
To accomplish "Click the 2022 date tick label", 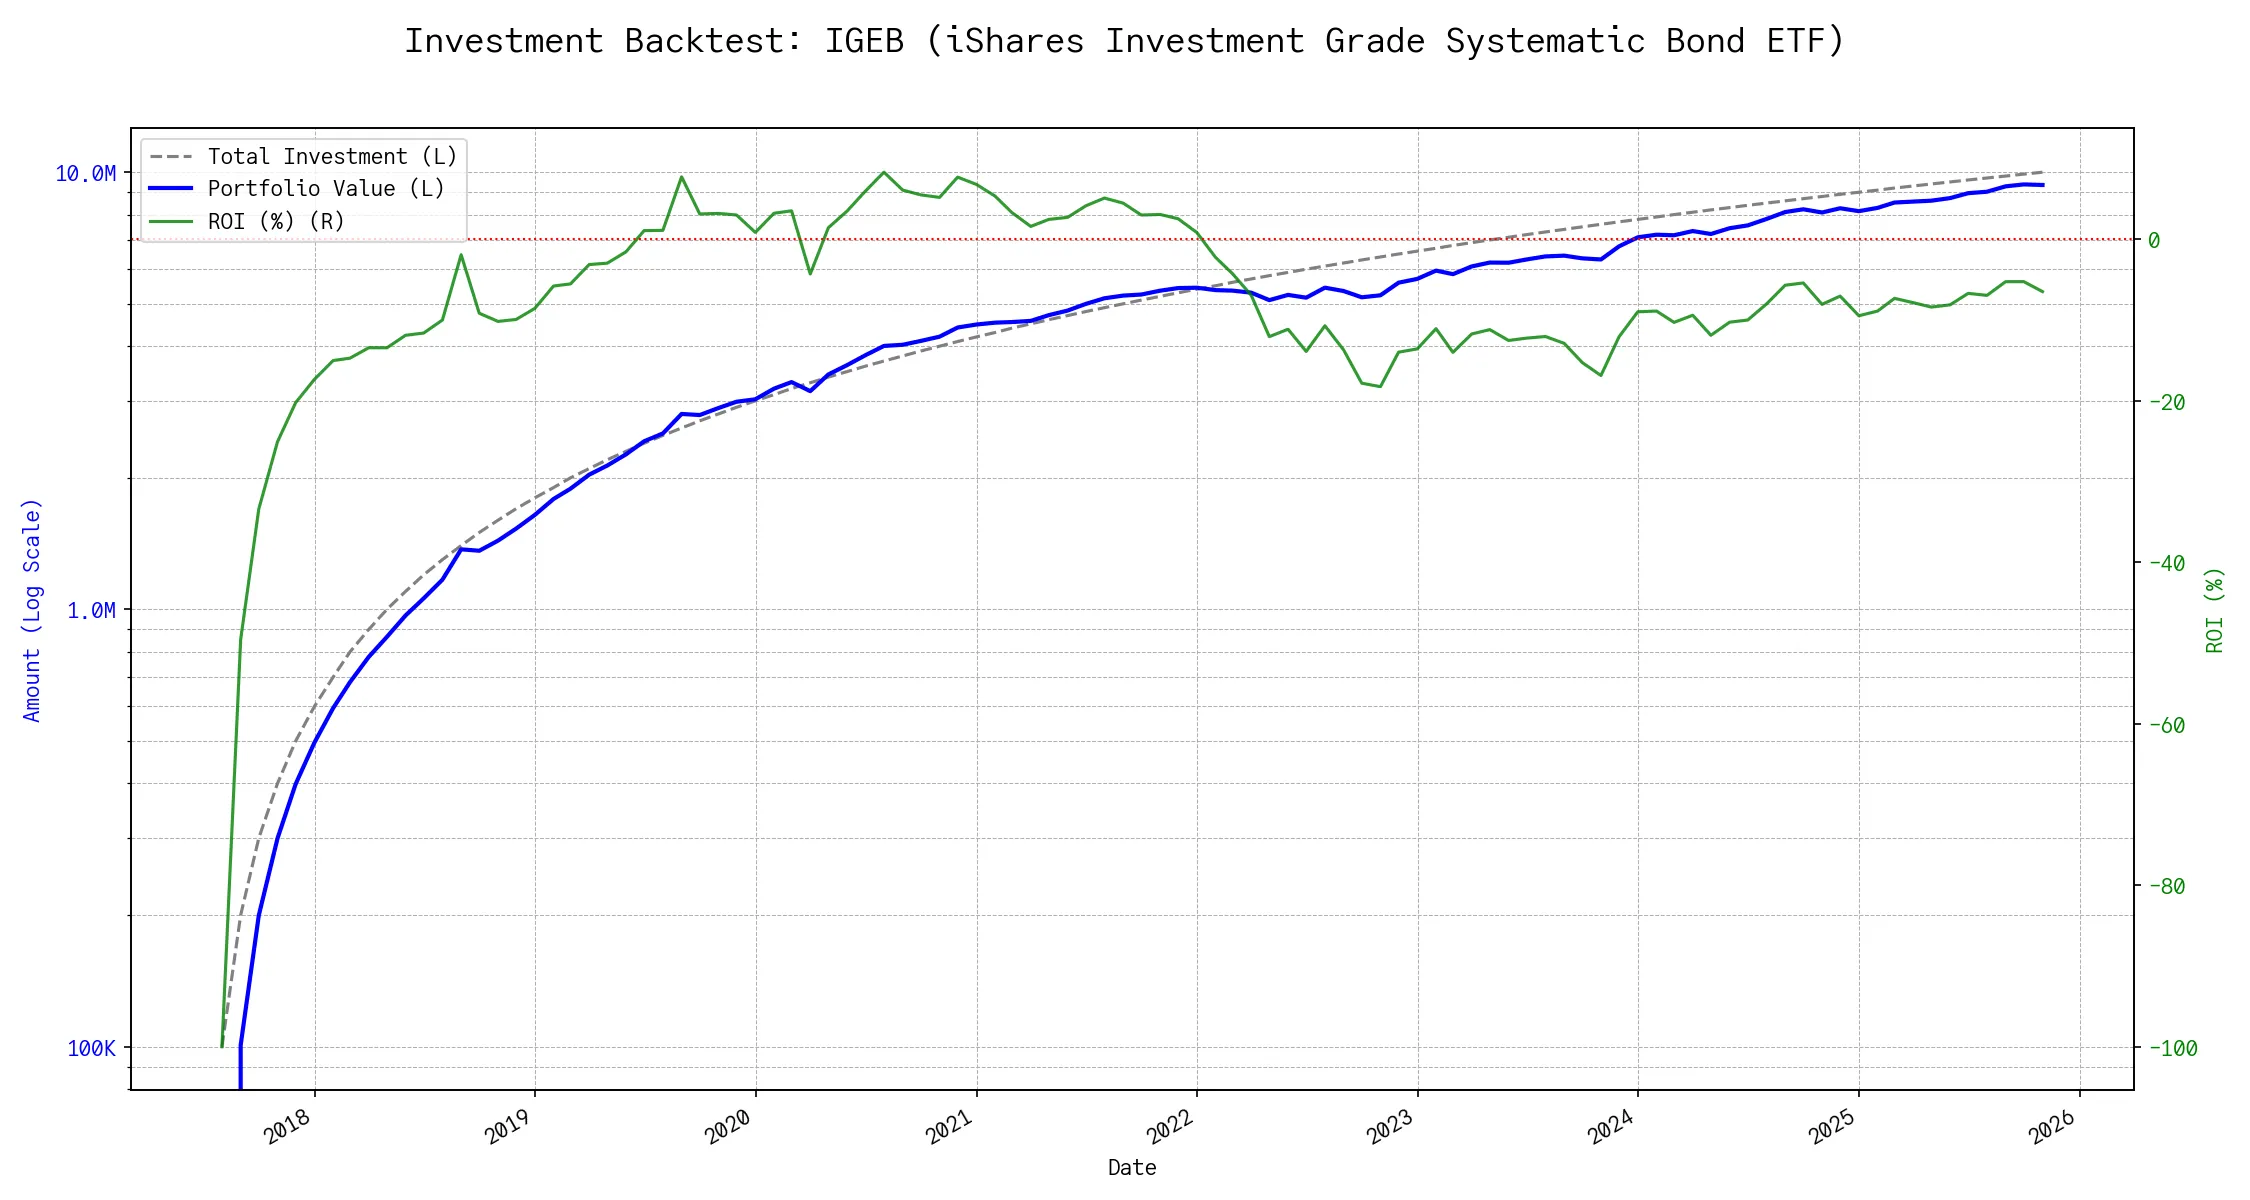I will (x=1170, y=1127).
